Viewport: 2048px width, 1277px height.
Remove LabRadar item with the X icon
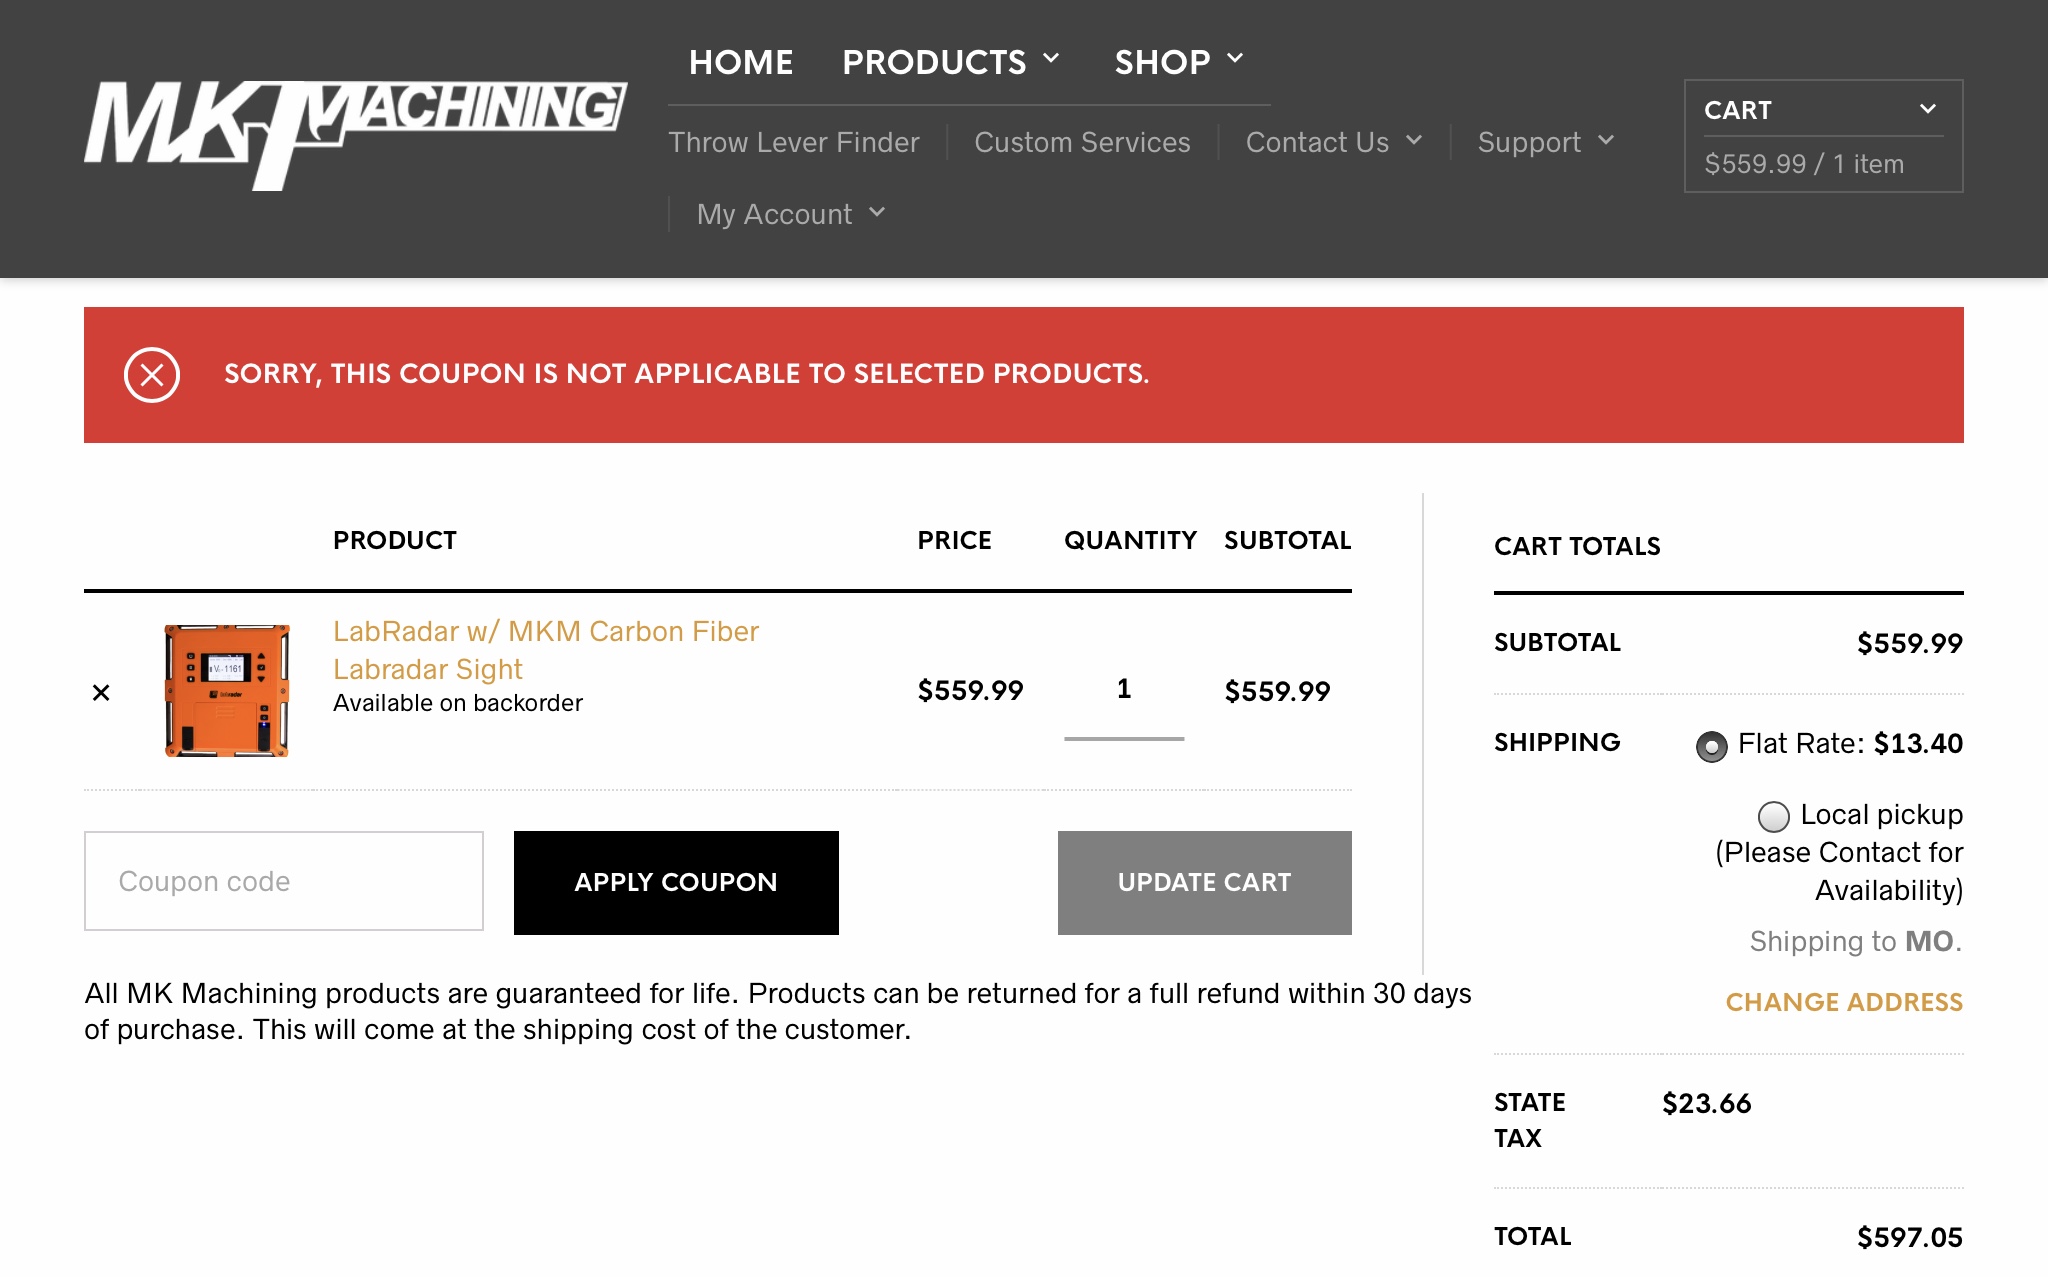pos(101,692)
